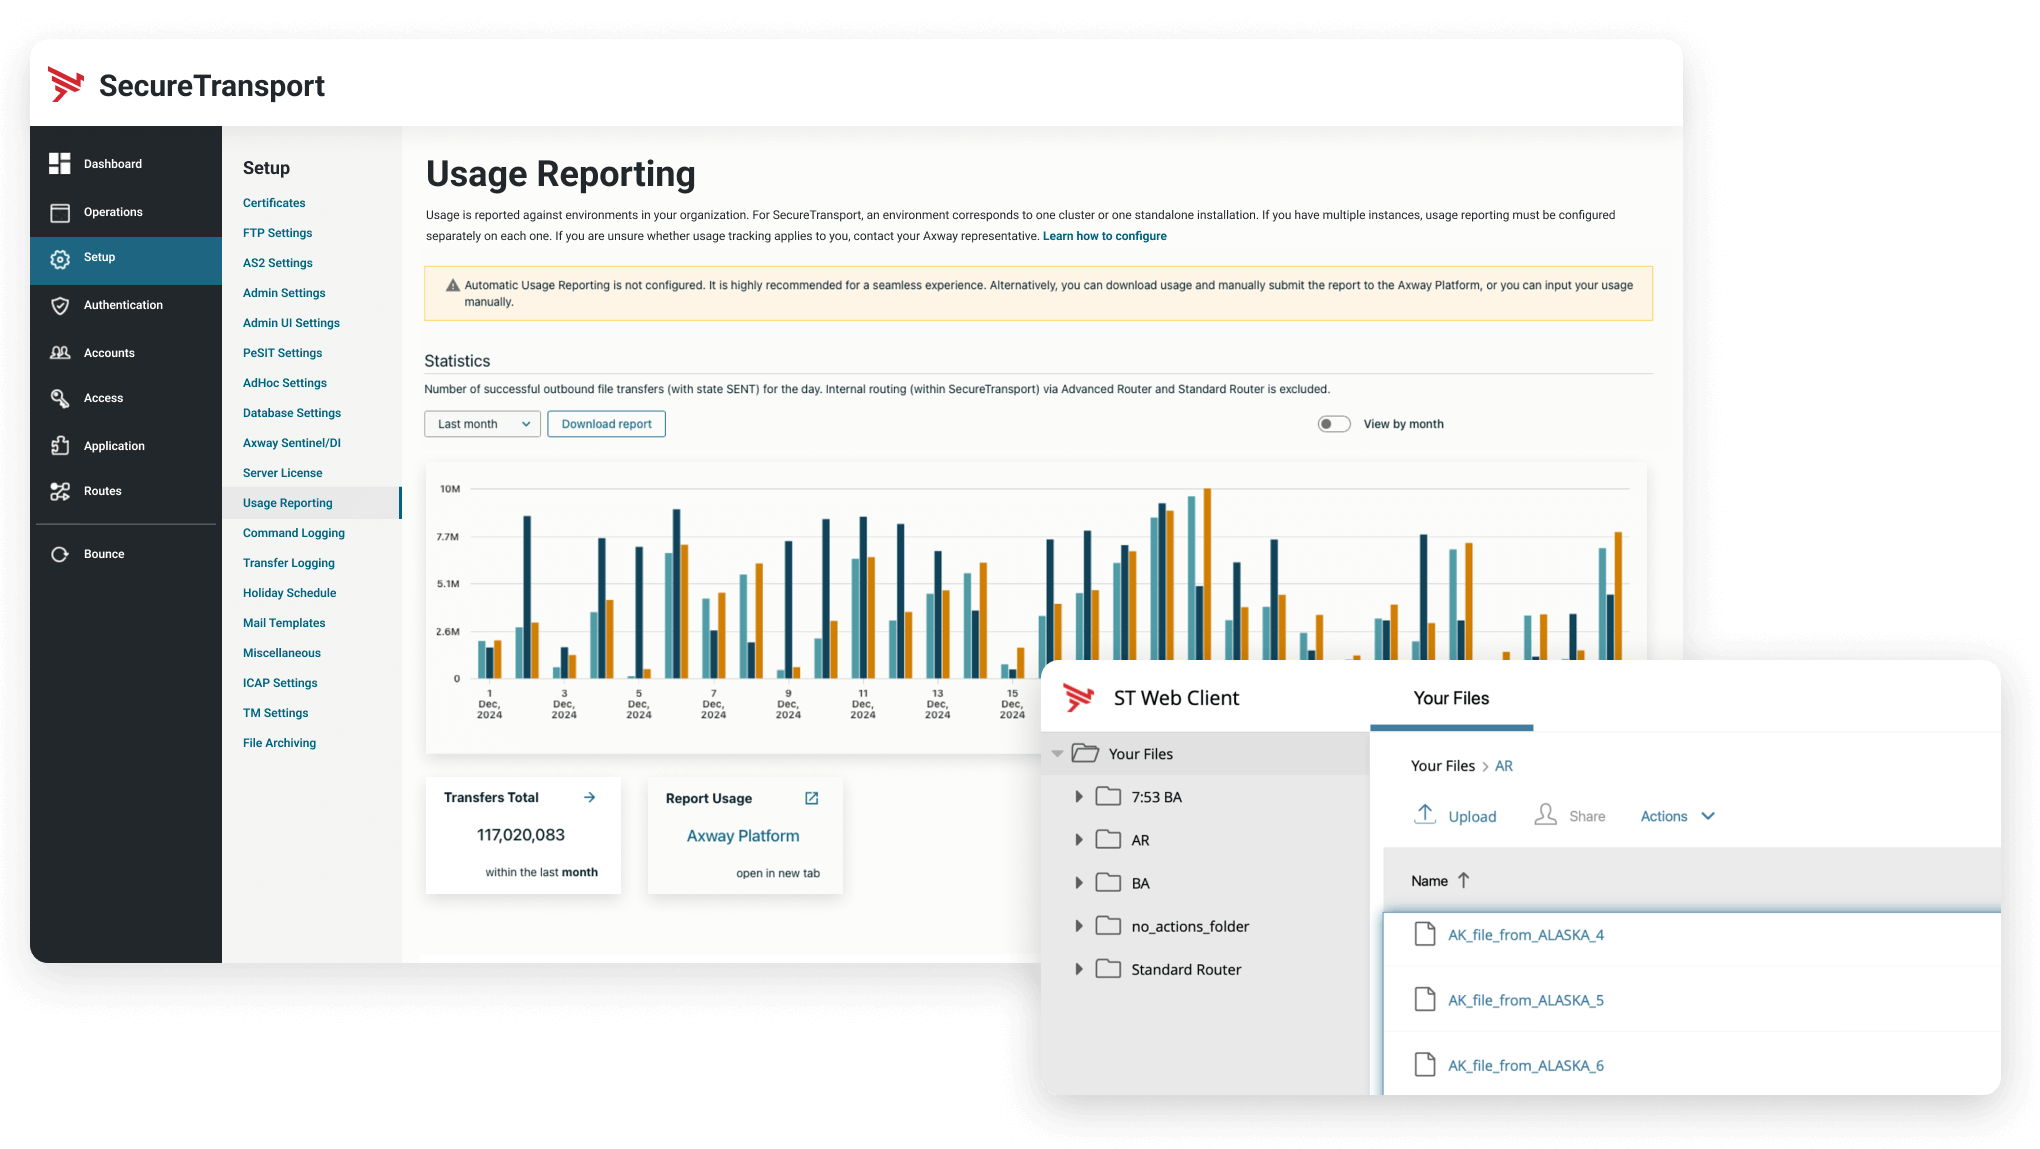This screenshot has height=1149, width=2040.
Task: Collapse the Your Files tree root
Action: pyautogui.click(x=1057, y=754)
